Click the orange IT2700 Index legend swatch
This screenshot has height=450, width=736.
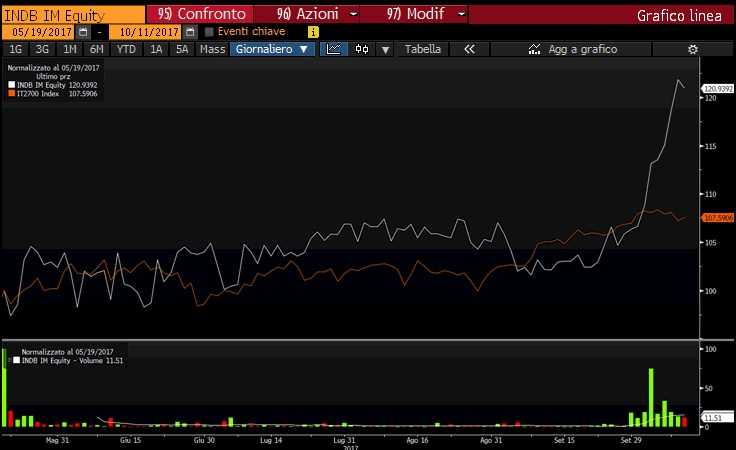12,94
